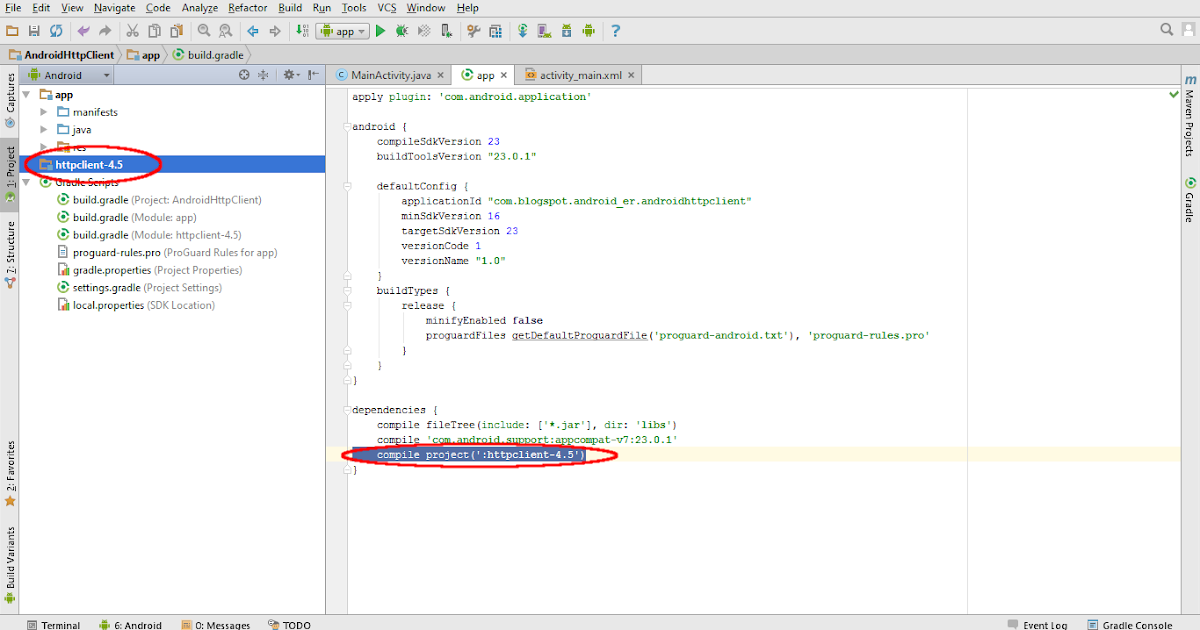The image size is (1200, 630).
Task: Toggle the 2: Favorites side panel
Action: click(10, 474)
